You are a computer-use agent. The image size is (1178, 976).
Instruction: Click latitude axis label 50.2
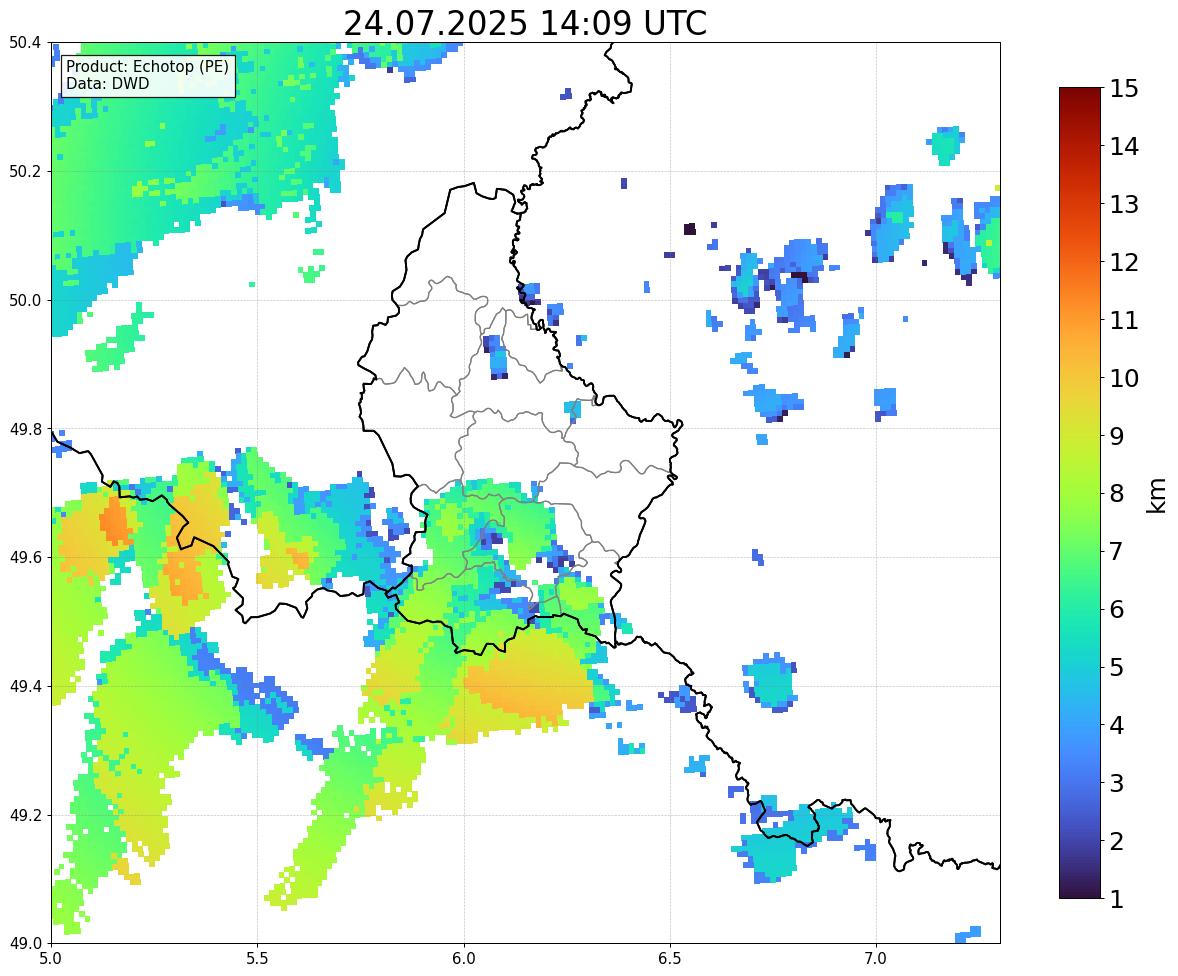25,171
